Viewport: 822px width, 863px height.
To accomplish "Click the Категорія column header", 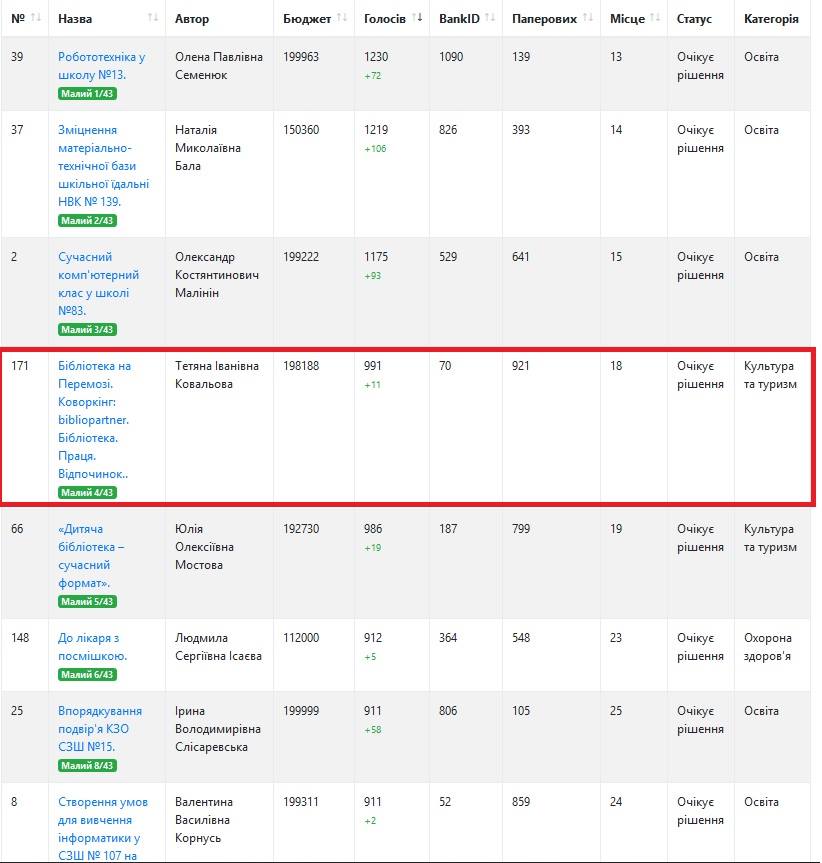I will pos(771,19).
